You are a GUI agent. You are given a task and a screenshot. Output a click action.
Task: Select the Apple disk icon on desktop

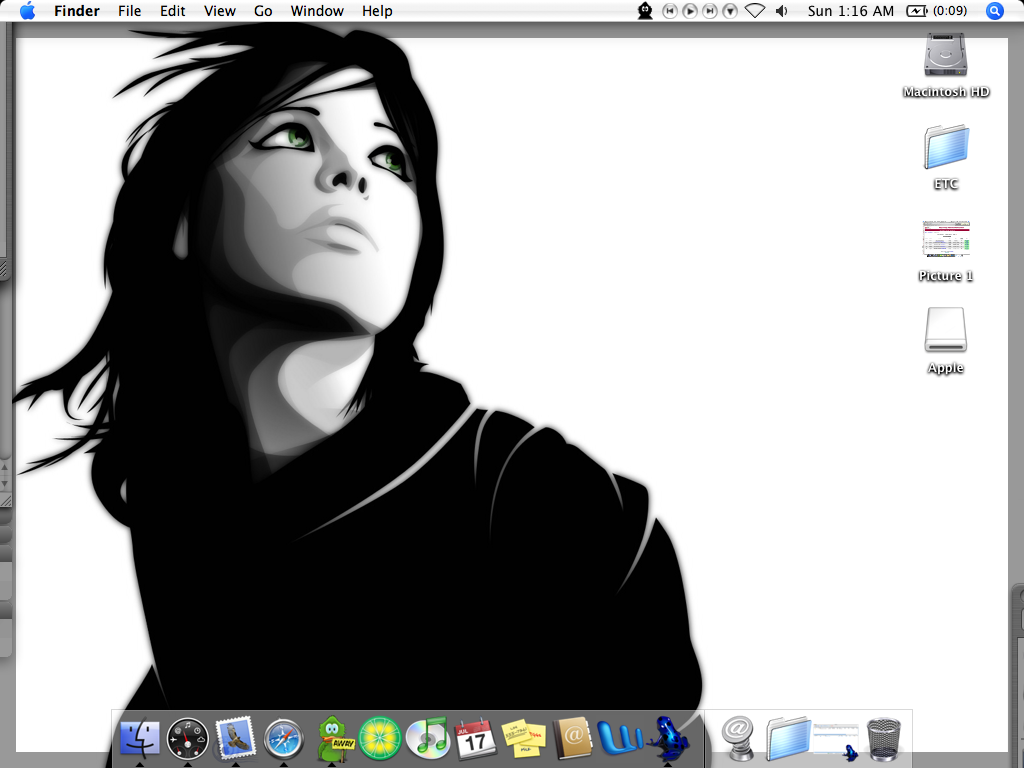946,330
